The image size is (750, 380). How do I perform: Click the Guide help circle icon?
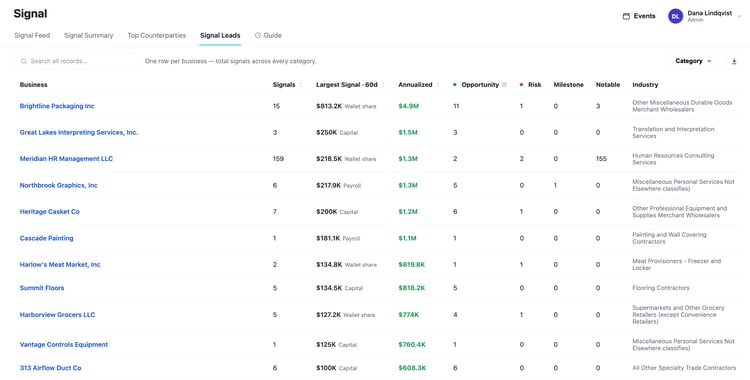258,35
